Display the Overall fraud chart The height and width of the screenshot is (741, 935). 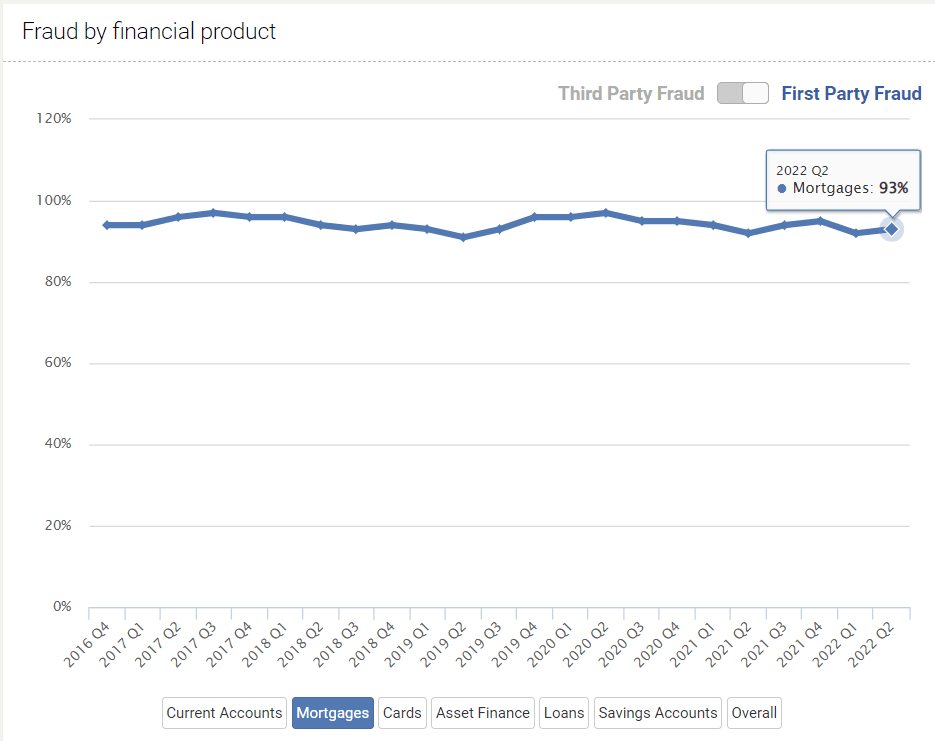pos(754,713)
